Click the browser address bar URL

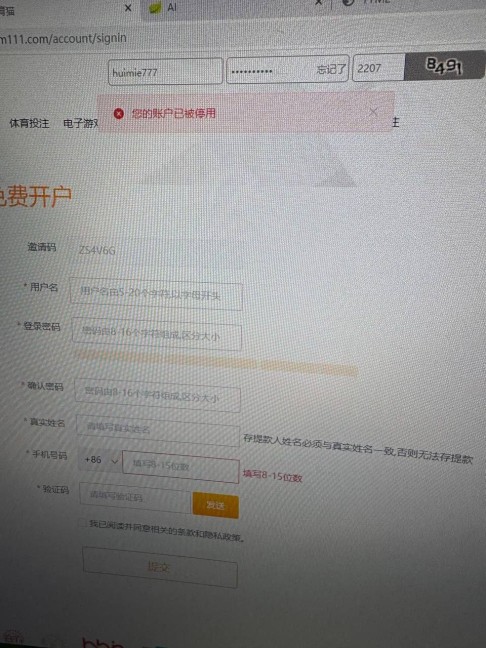point(63,38)
